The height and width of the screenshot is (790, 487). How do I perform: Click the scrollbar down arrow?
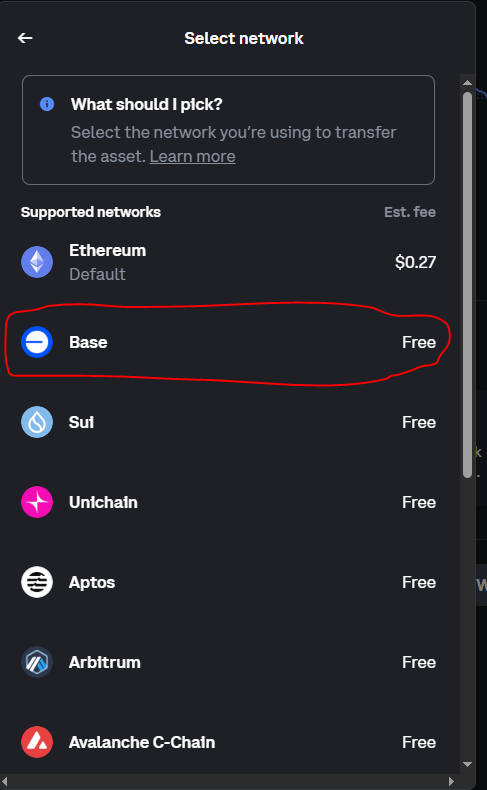coord(467,764)
